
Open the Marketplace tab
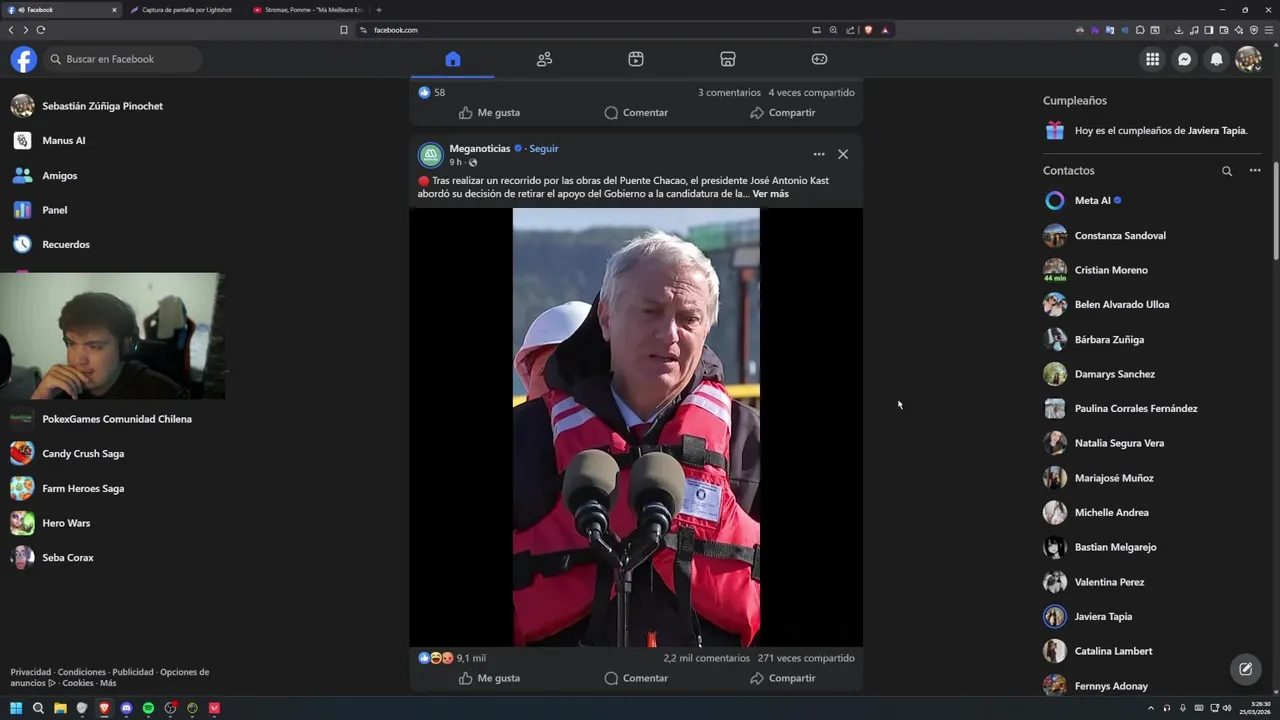click(728, 59)
